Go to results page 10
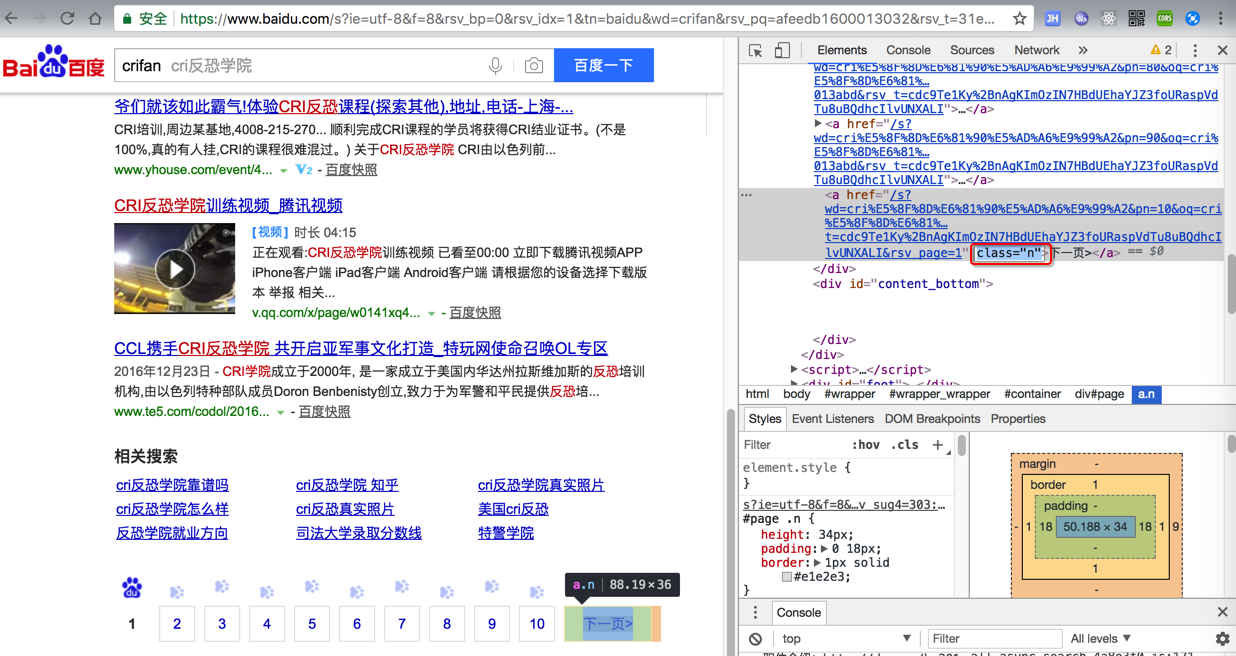Image resolution: width=1236 pixels, height=656 pixels. tap(537, 623)
